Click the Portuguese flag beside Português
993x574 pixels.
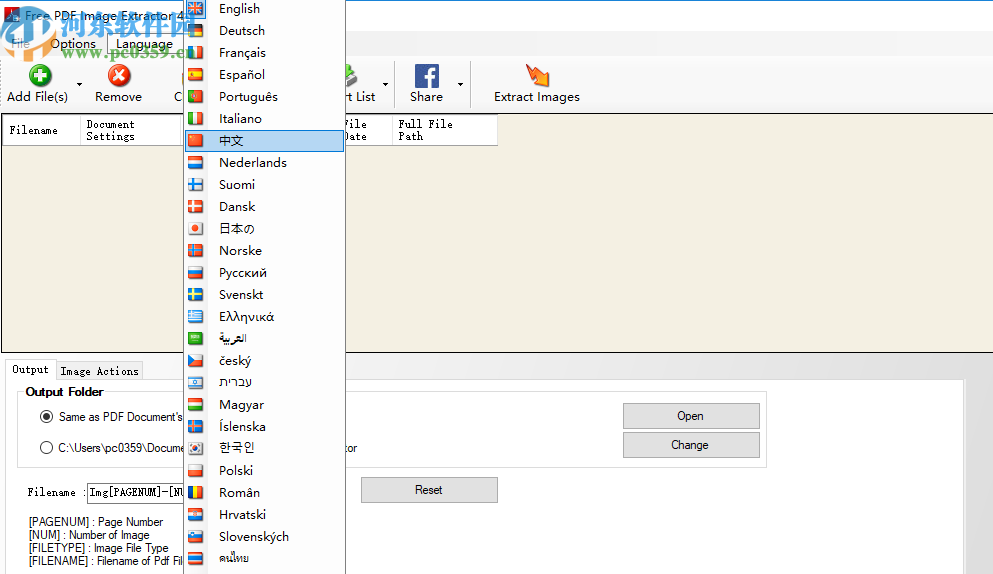[x=196, y=96]
